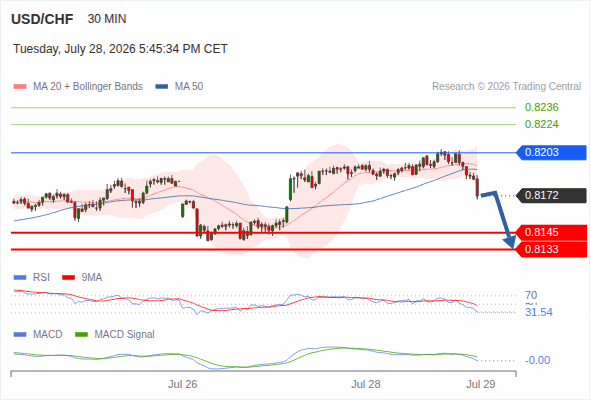Click the Jul 28 time axis label

coord(366,384)
